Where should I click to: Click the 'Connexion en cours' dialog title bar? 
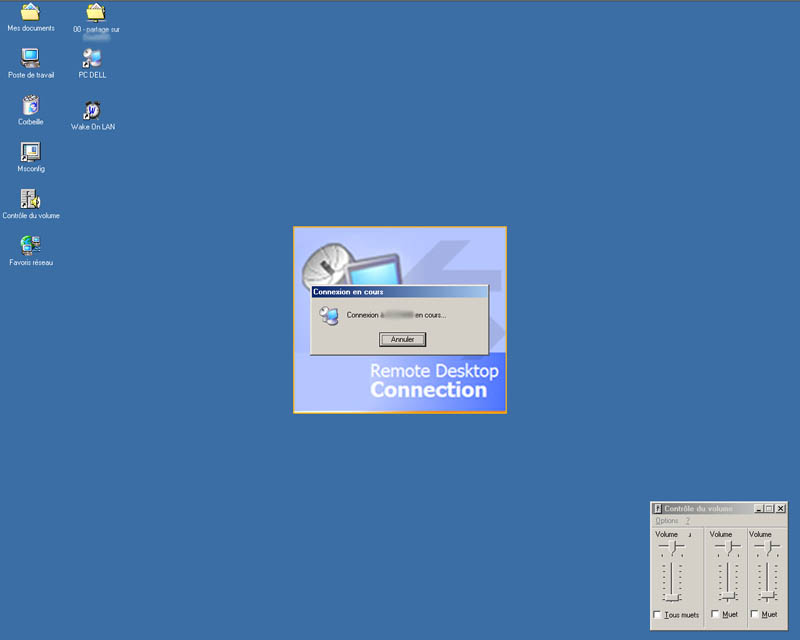[399, 292]
